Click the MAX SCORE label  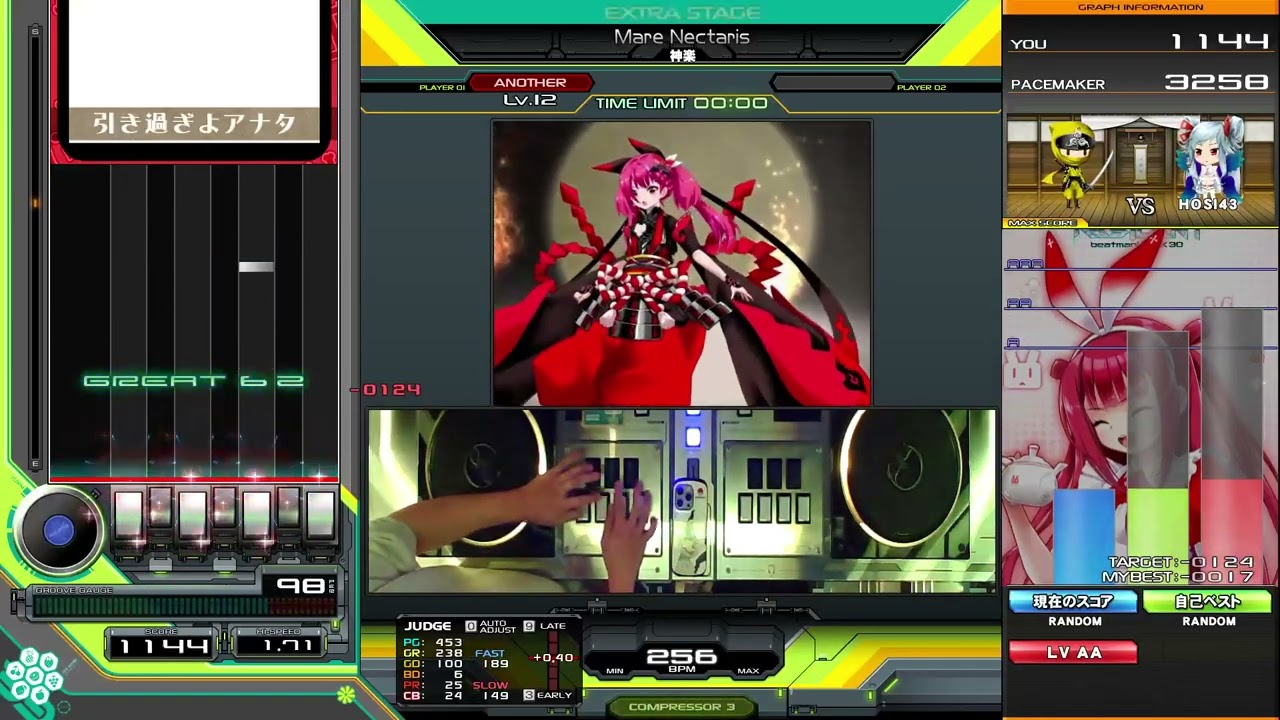pyautogui.click(x=1043, y=223)
